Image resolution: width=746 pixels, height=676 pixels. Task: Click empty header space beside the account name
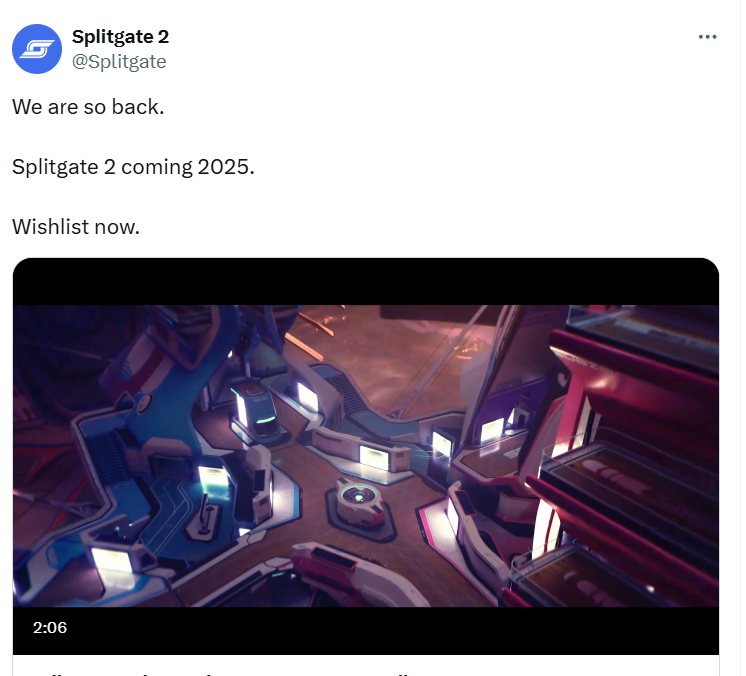click(x=428, y=48)
